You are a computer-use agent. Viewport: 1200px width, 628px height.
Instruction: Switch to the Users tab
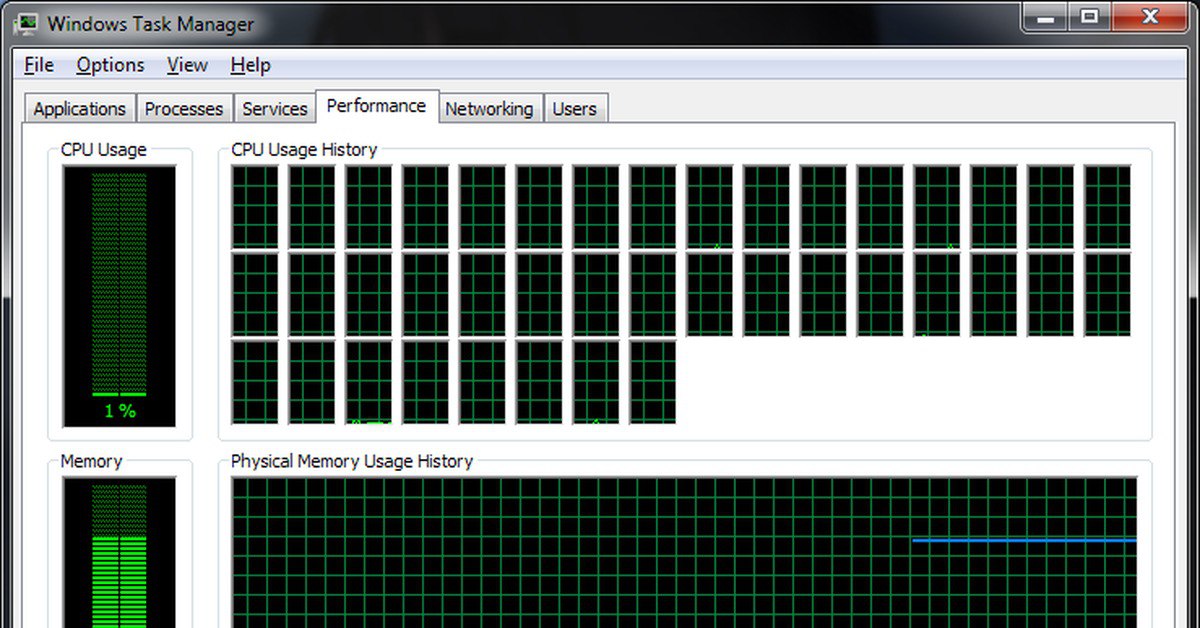[575, 109]
